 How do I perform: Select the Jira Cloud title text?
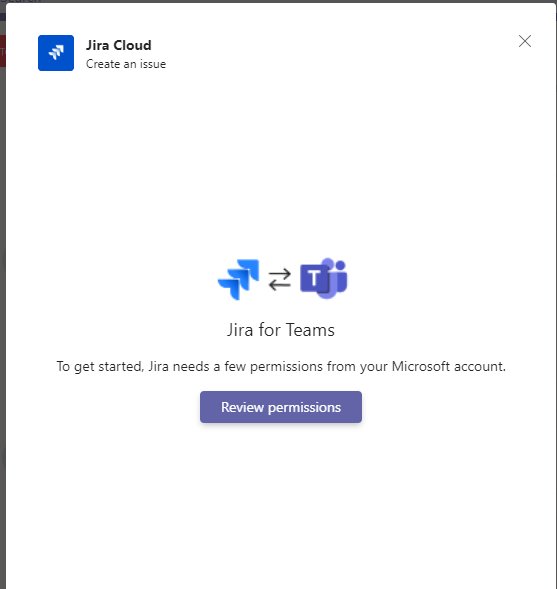coord(119,45)
